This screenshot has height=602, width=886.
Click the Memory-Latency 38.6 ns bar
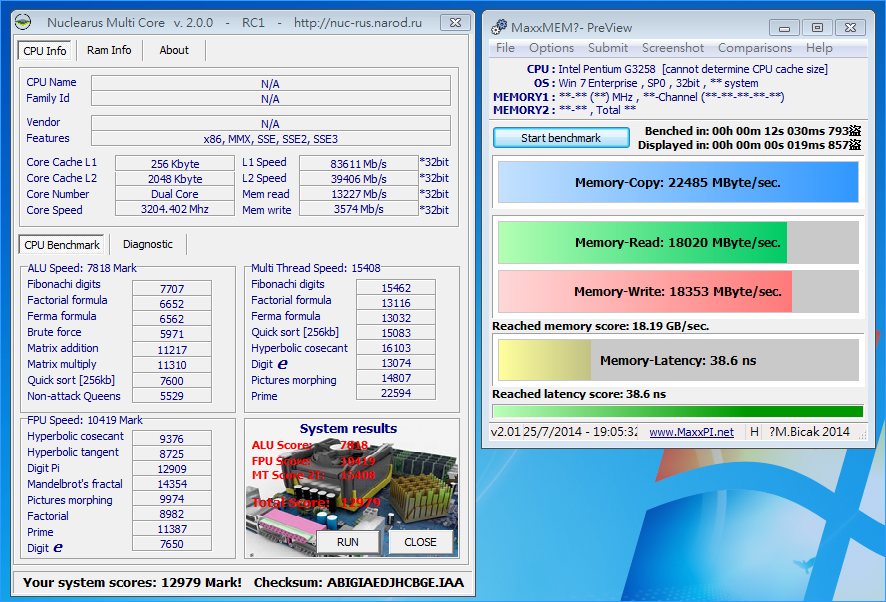(x=678, y=360)
